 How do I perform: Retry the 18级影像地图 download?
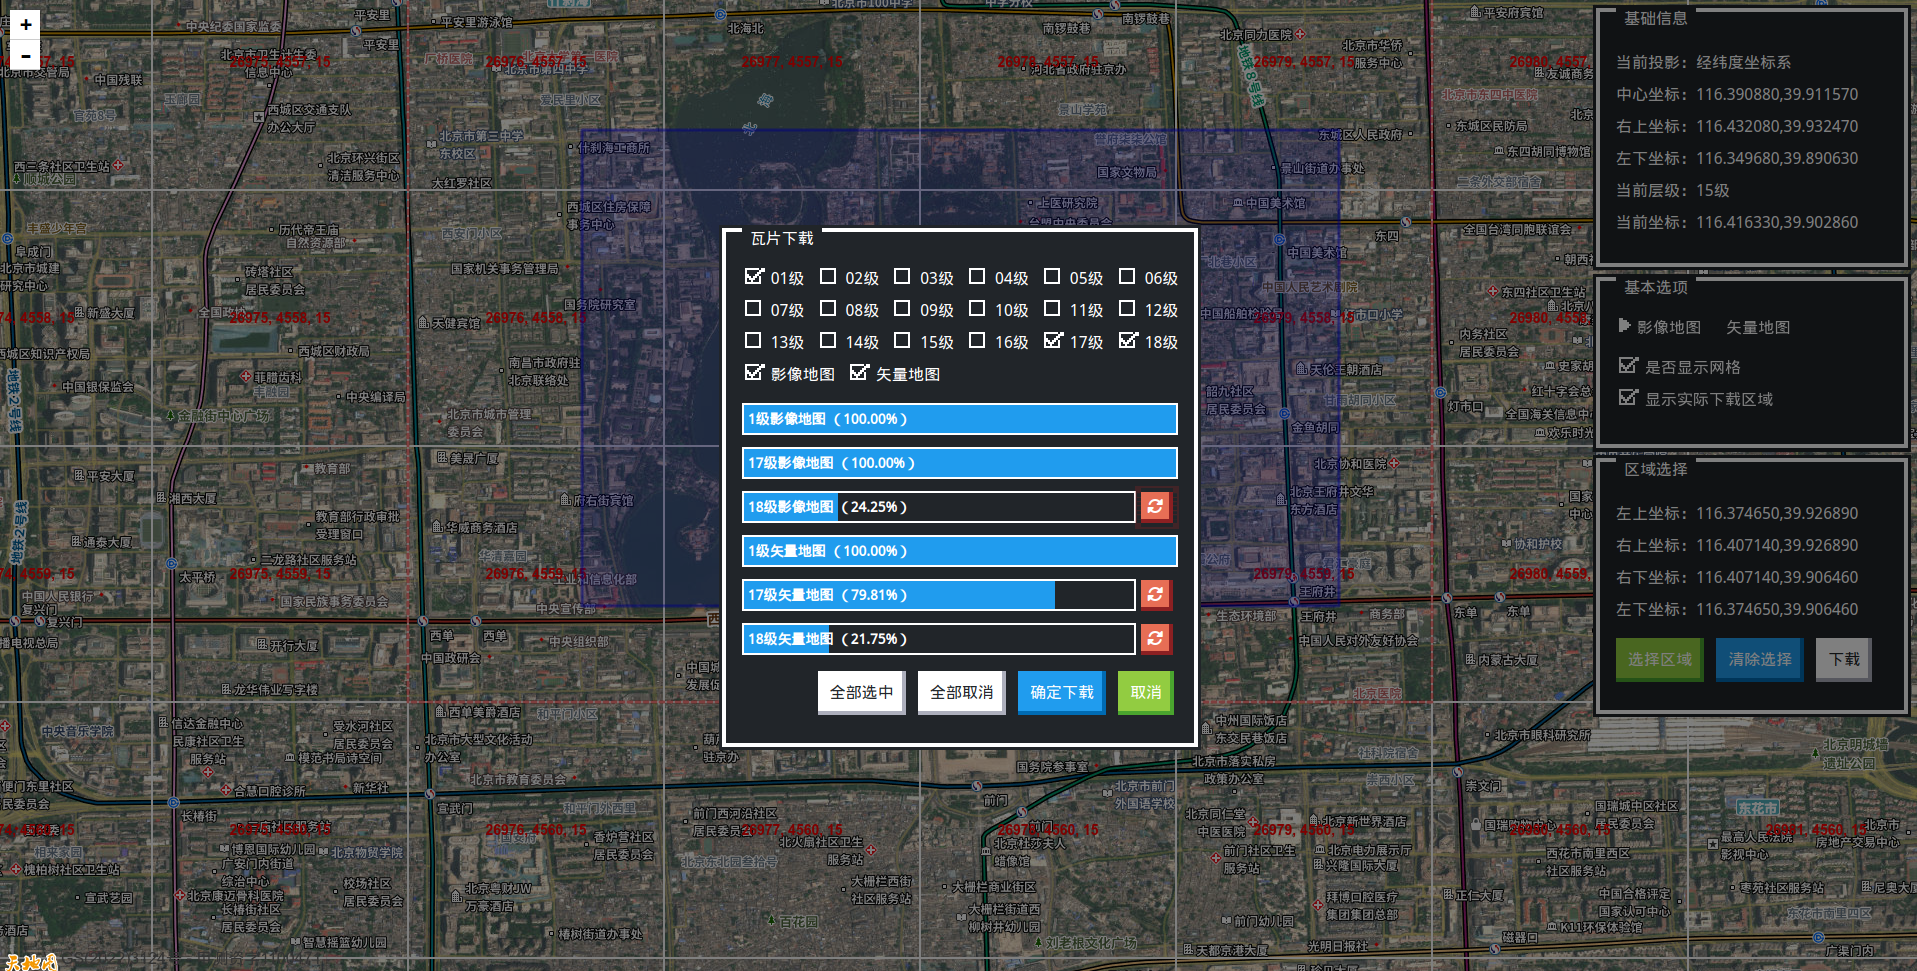pyautogui.click(x=1155, y=506)
